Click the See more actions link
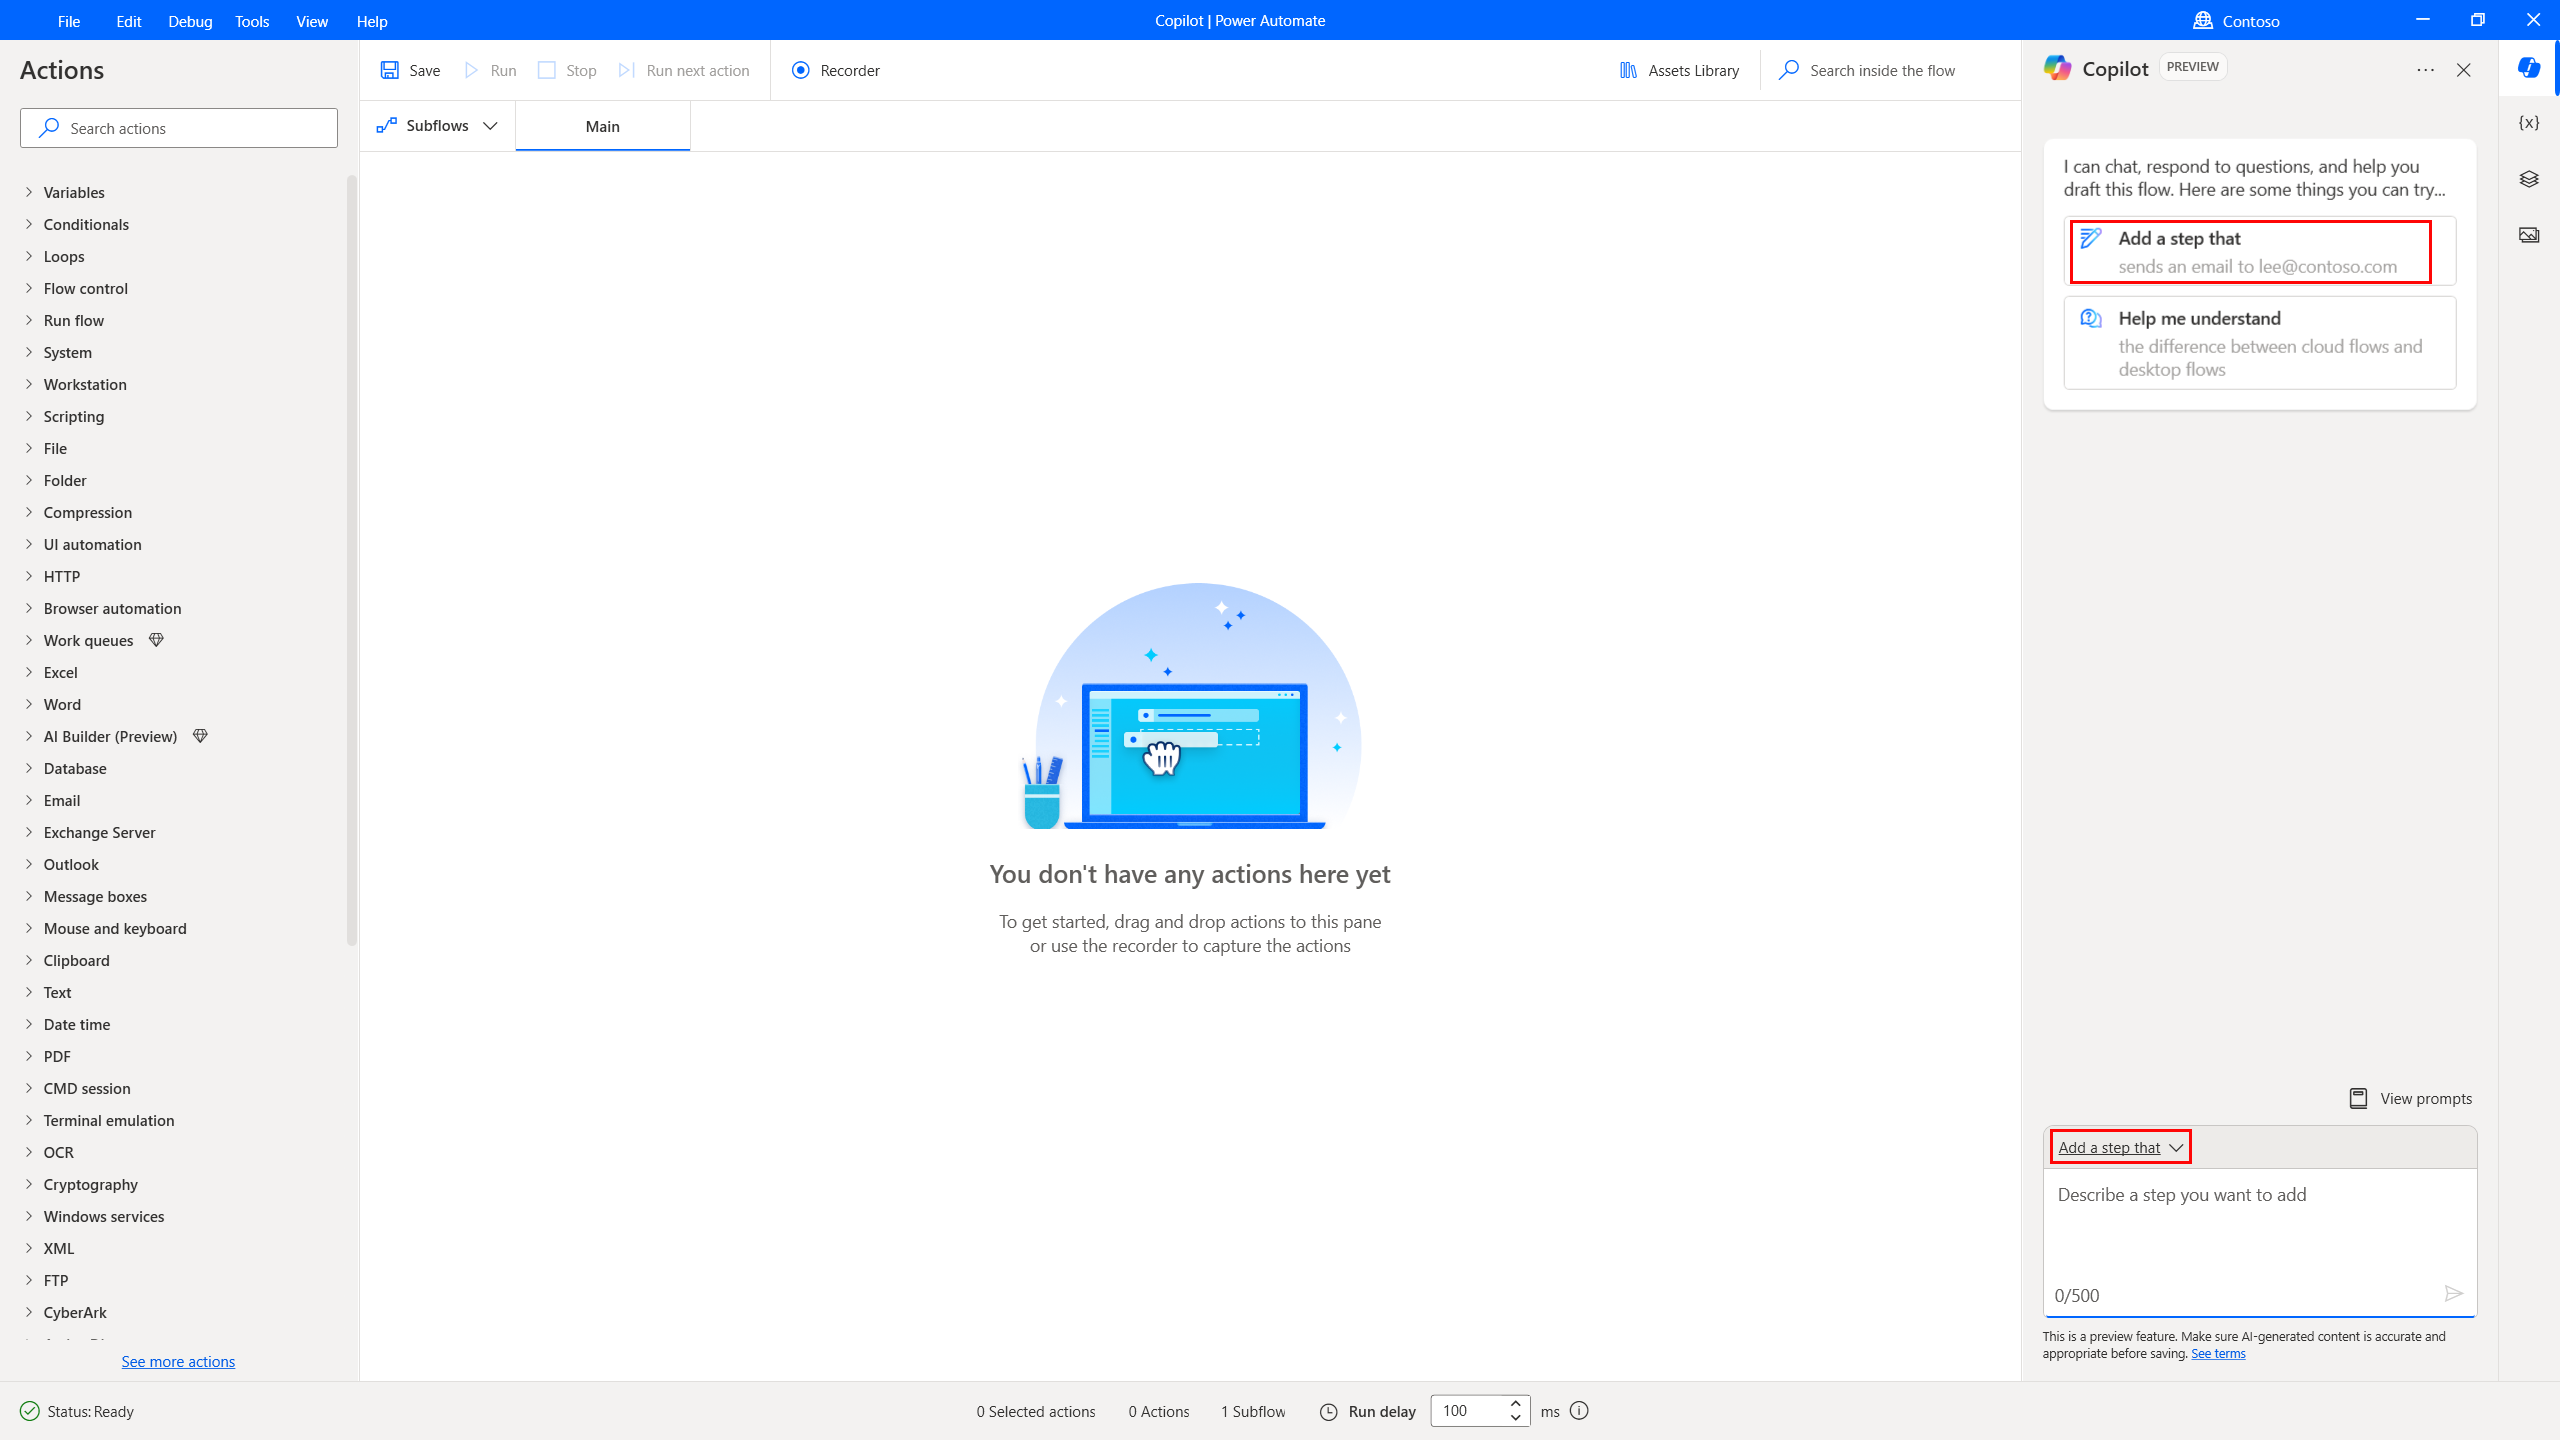The image size is (2560, 1440). coord(178,1361)
